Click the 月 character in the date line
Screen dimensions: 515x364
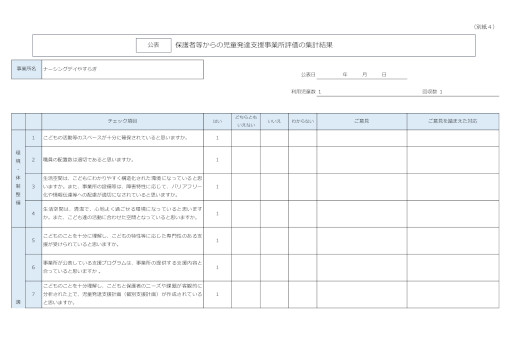365,75
